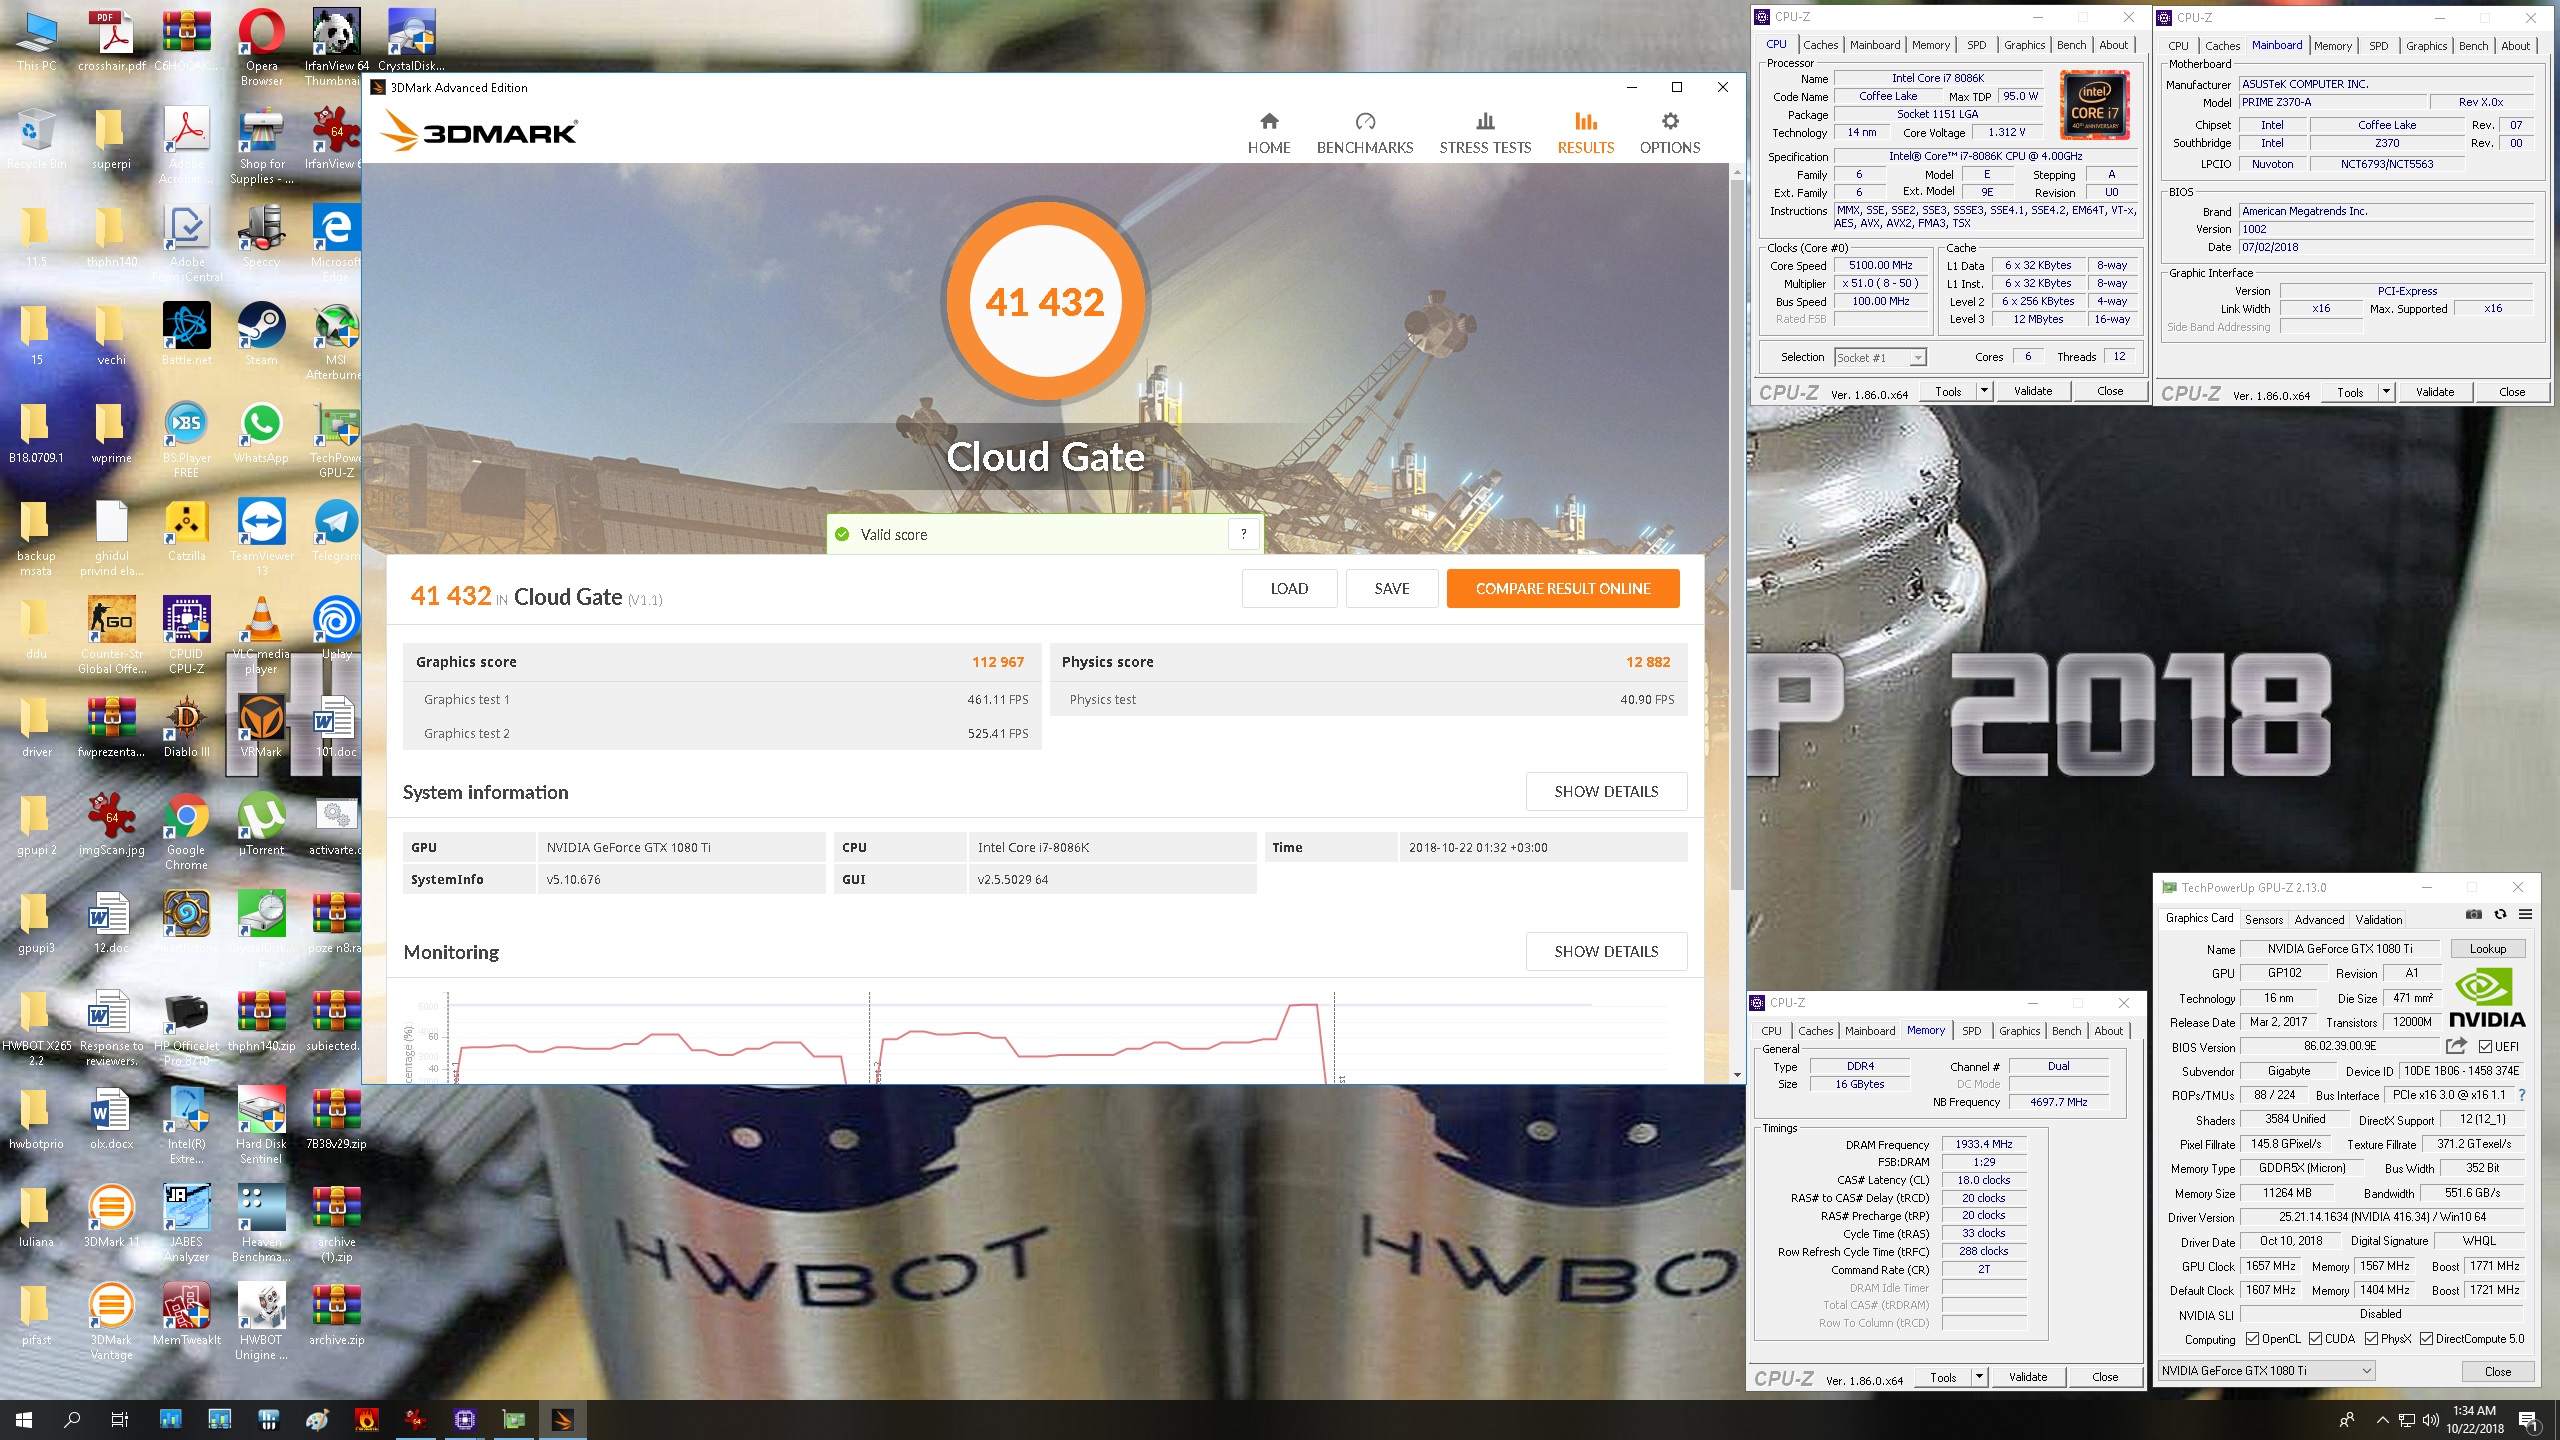
Task: Click the clock and date in taskbar
Action: pos(2474,1419)
